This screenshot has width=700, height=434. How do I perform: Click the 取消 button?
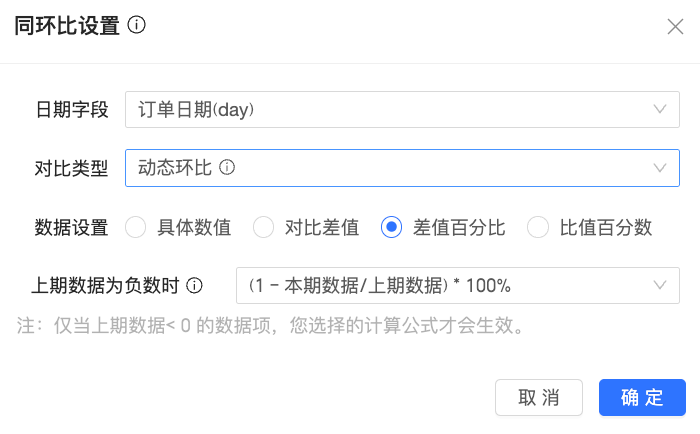point(538,397)
